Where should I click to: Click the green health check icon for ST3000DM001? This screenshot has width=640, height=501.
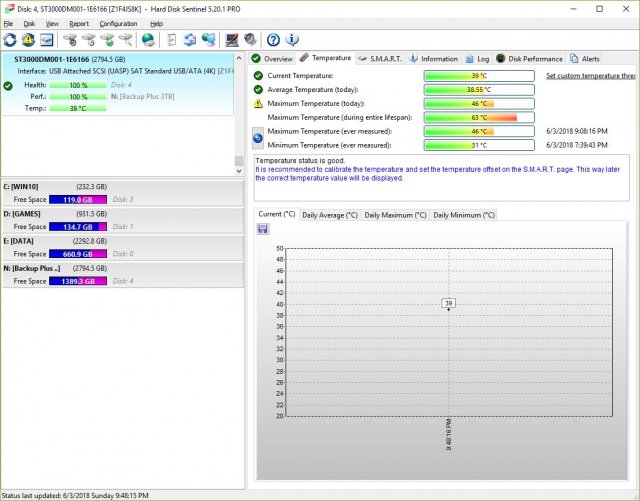click(x=8, y=86)
